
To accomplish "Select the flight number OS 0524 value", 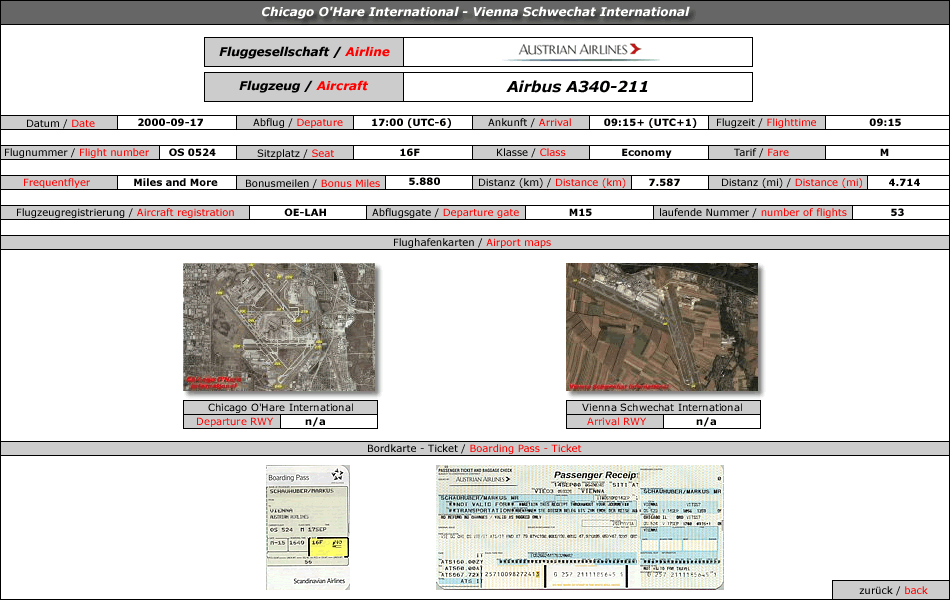I will 190,153.
